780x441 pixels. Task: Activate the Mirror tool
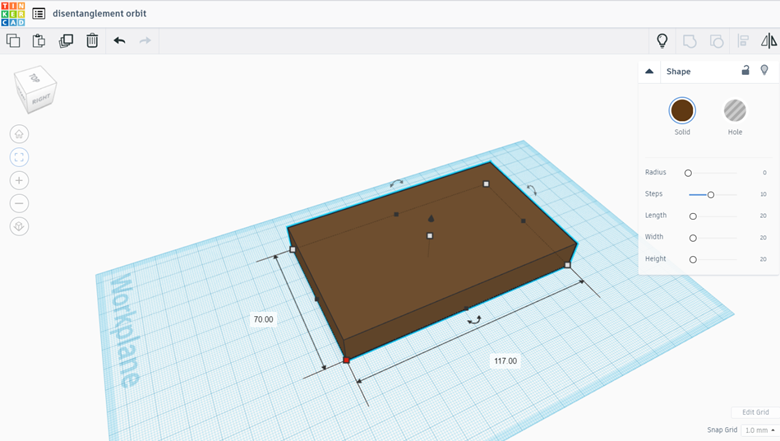pos(769,41)
